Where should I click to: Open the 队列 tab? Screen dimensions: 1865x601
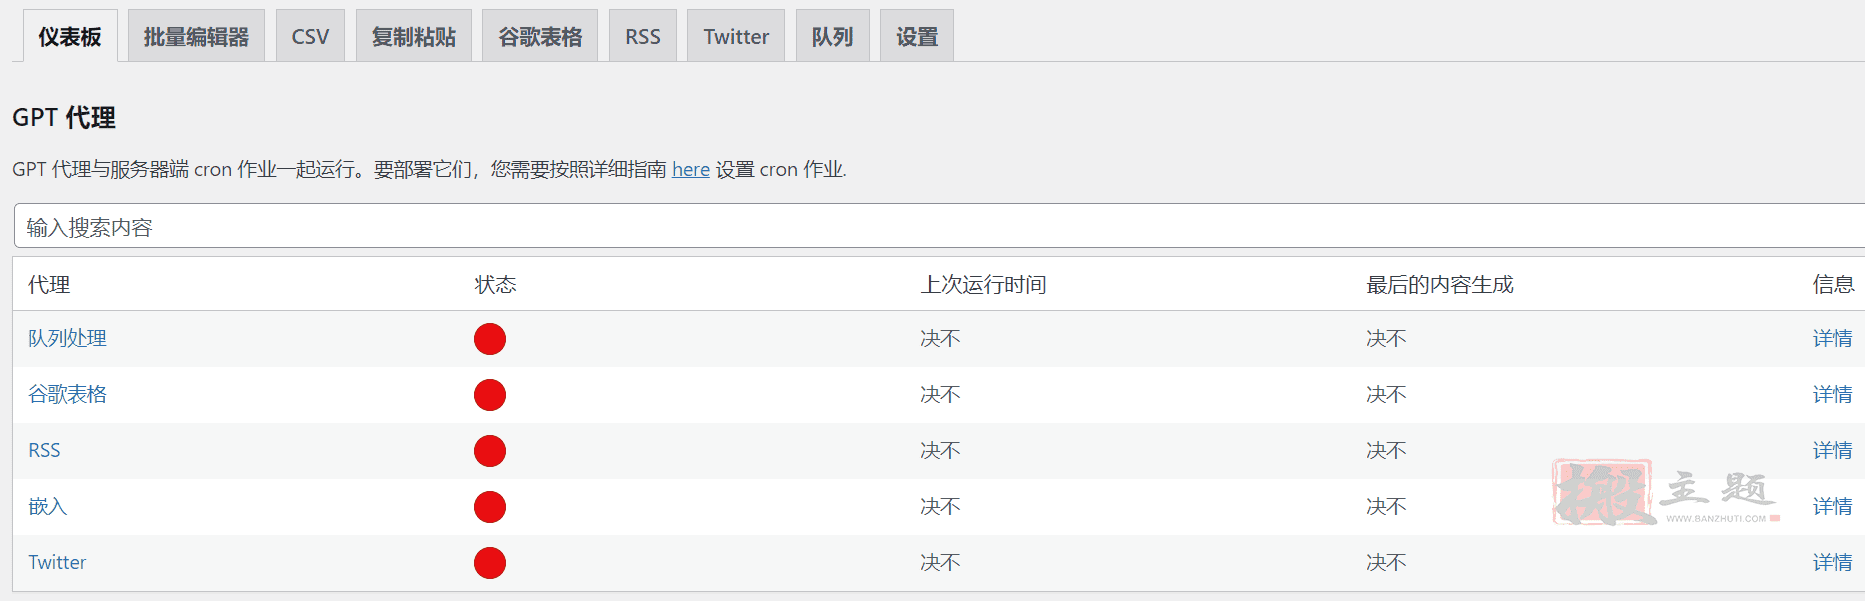pos(832,36)
